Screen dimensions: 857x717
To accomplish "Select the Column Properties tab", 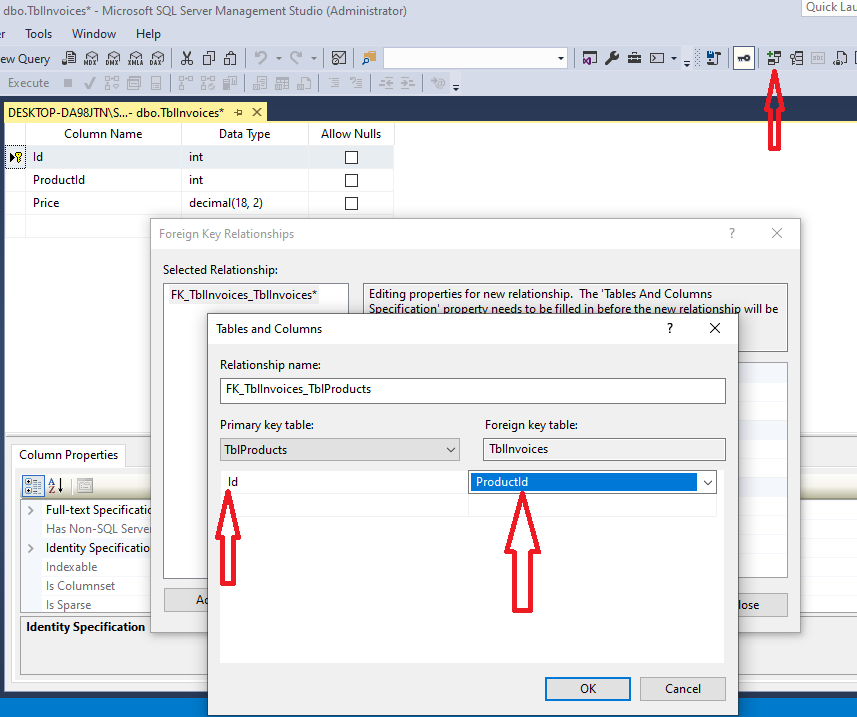I will (68, 455).
